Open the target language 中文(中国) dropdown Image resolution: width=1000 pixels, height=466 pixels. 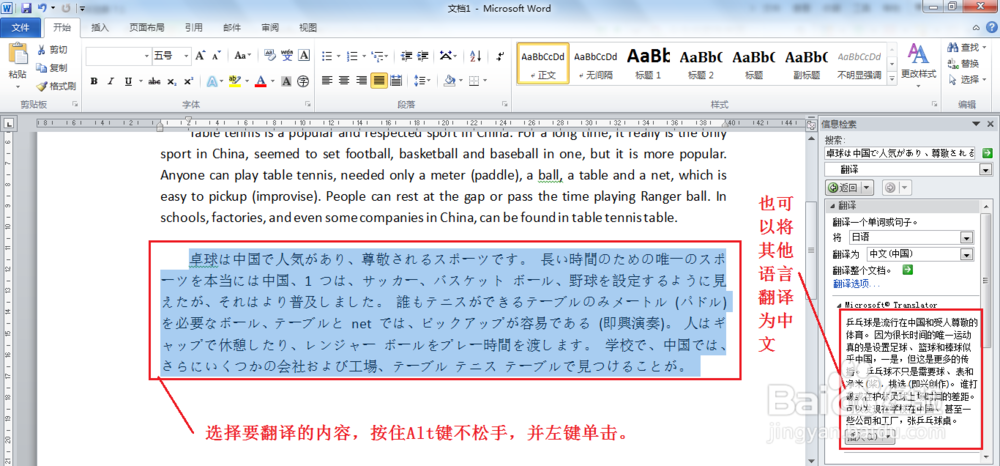(967, 254)
